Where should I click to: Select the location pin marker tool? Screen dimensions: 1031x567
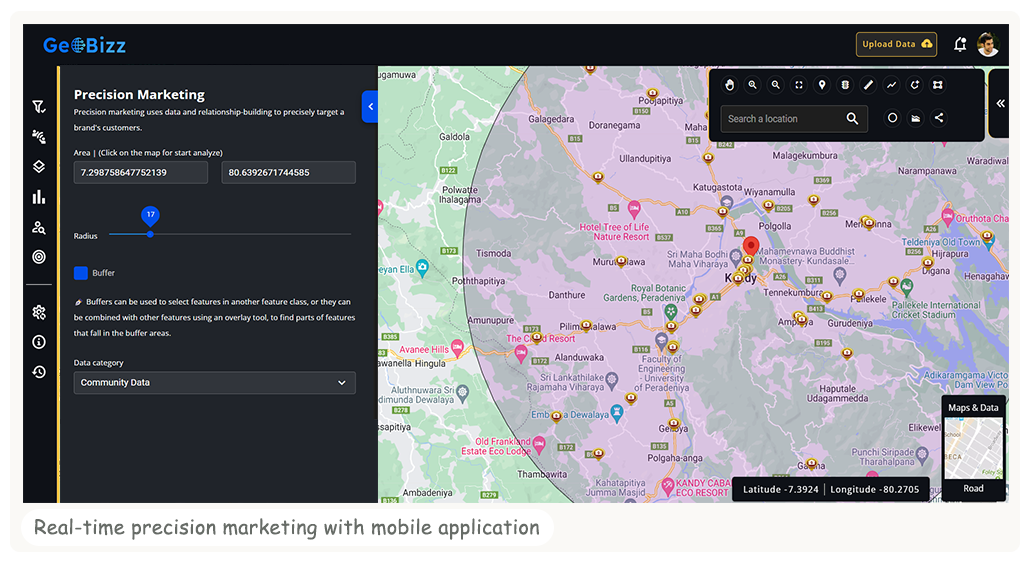point(822,85)
